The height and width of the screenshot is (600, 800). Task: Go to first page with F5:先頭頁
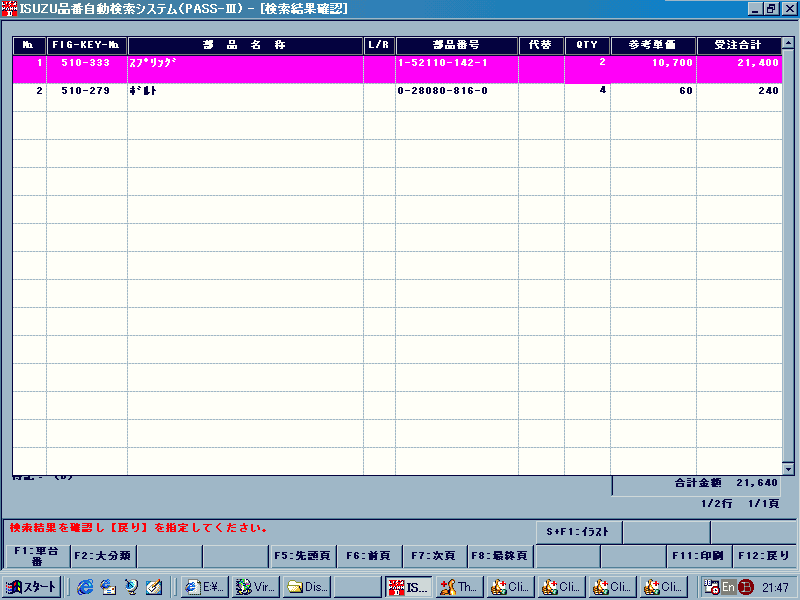[x=302, y=556]
